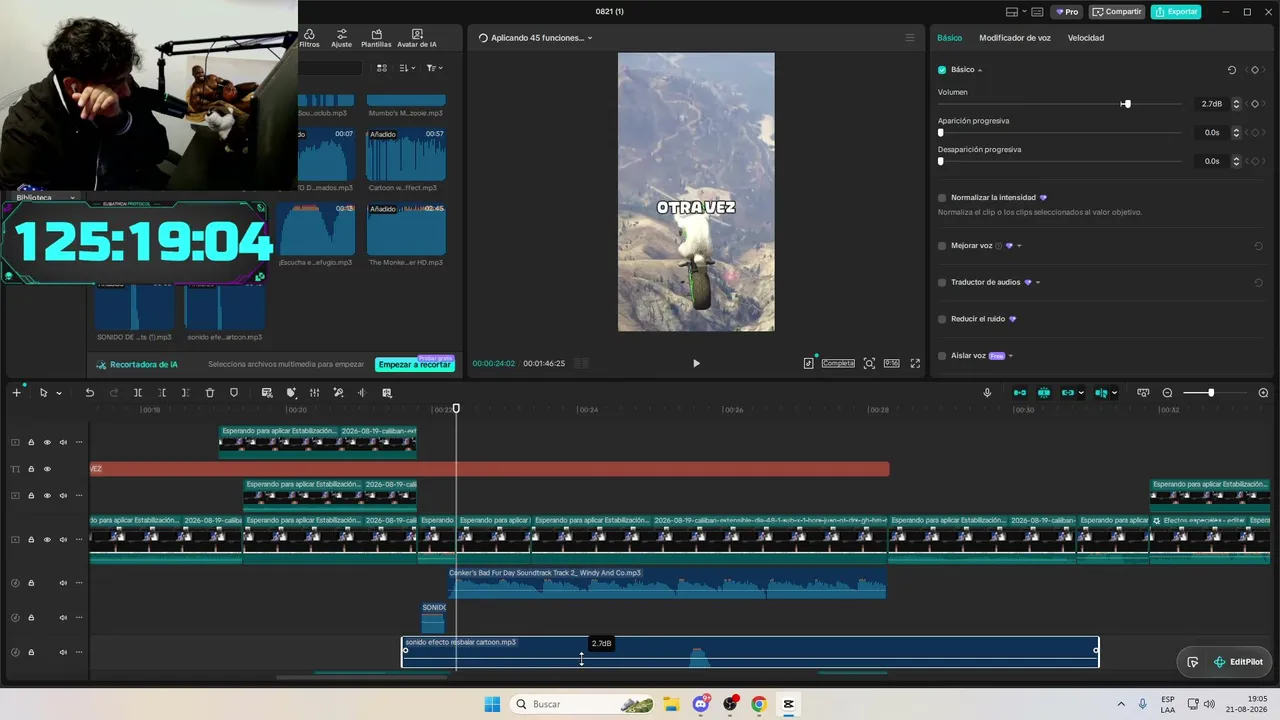Collapse the Básico section arrow

click(980, 70)
